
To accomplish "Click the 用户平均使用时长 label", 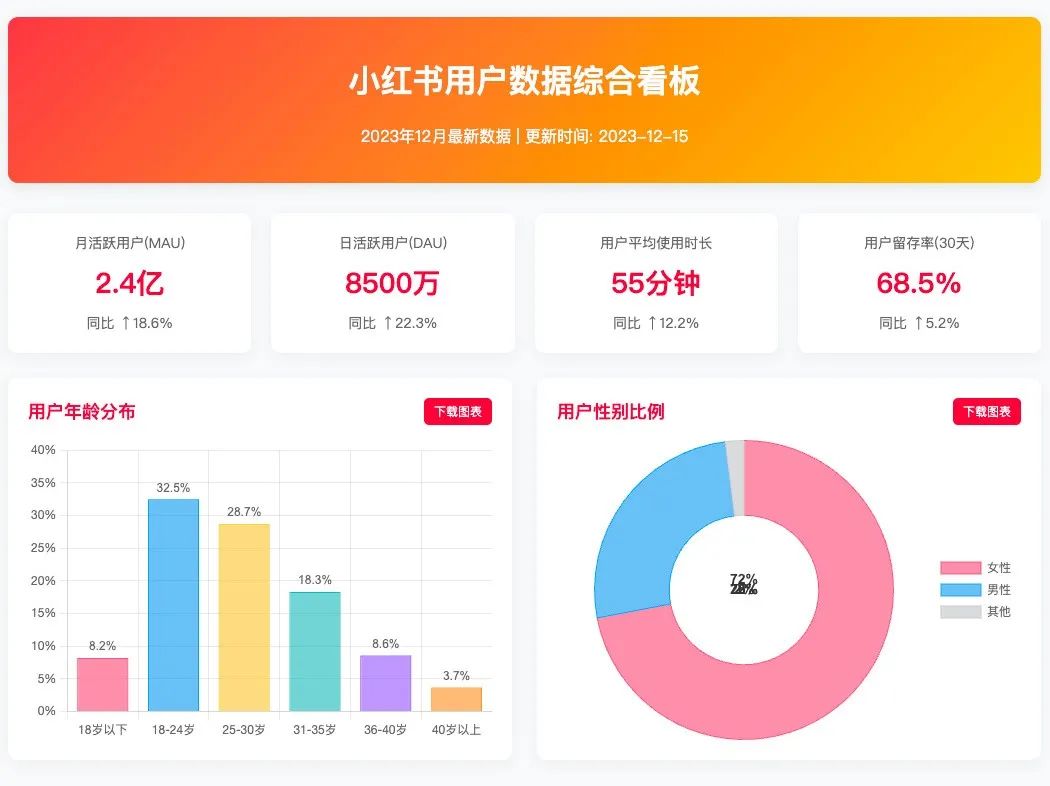I will coord(656,243).
